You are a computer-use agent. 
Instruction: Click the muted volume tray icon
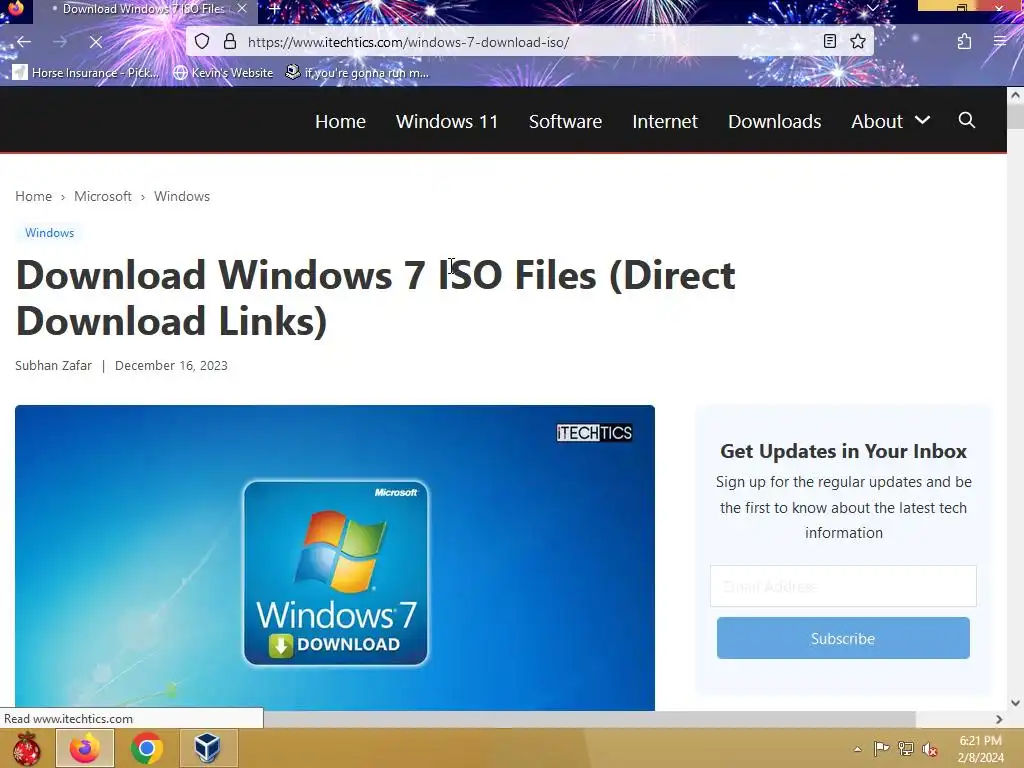click(x=930, y=749)
